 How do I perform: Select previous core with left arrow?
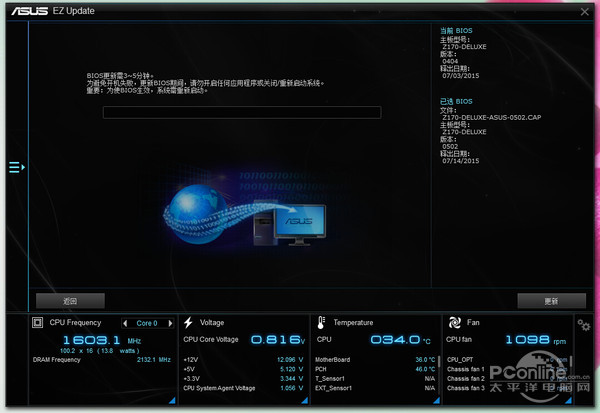tap(125, 323)
